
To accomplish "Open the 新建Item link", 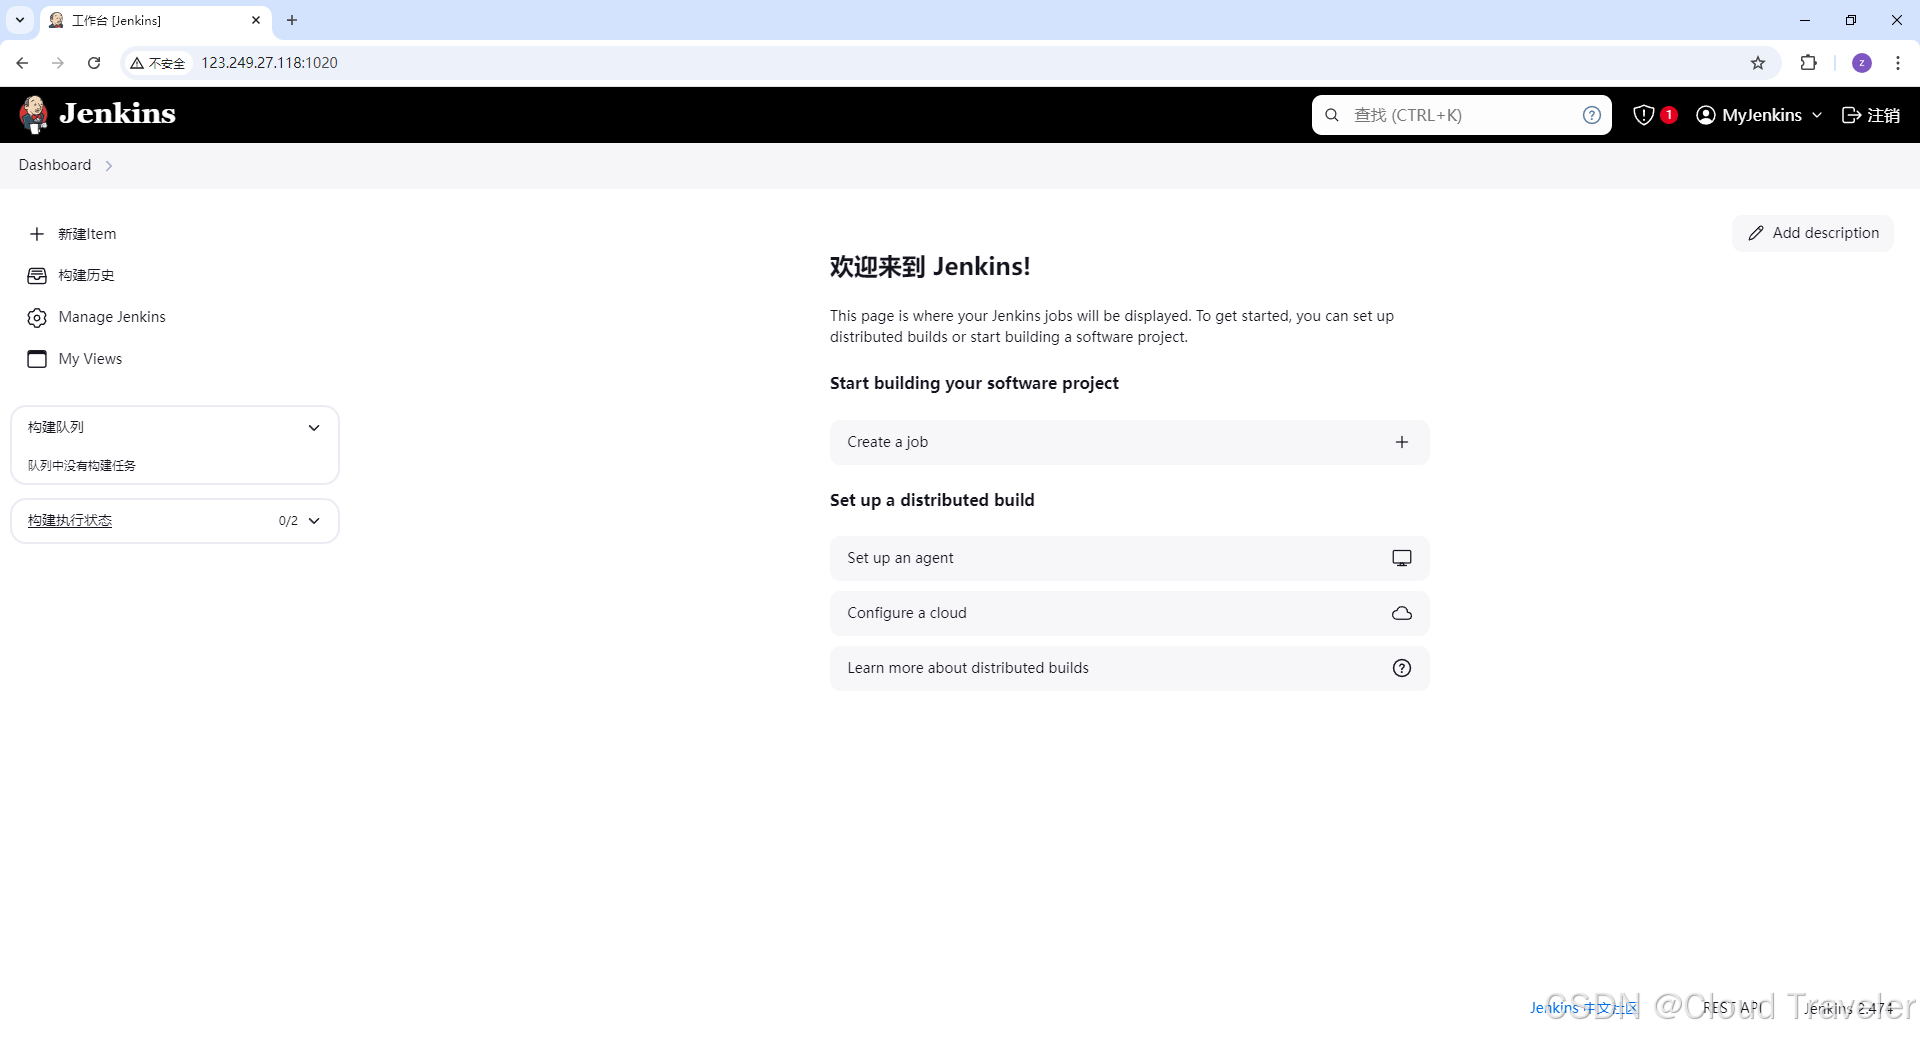I will (x=87, y=234).
